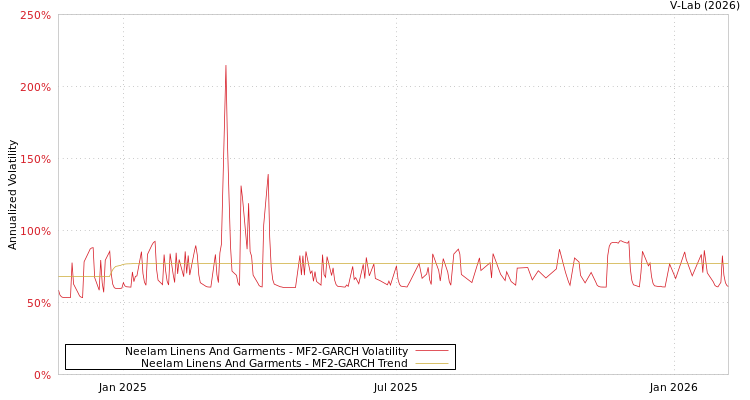This screenshot has width=750, height=400.
Task: Click the 50% y-axis label
Action: tap(39, 303)
